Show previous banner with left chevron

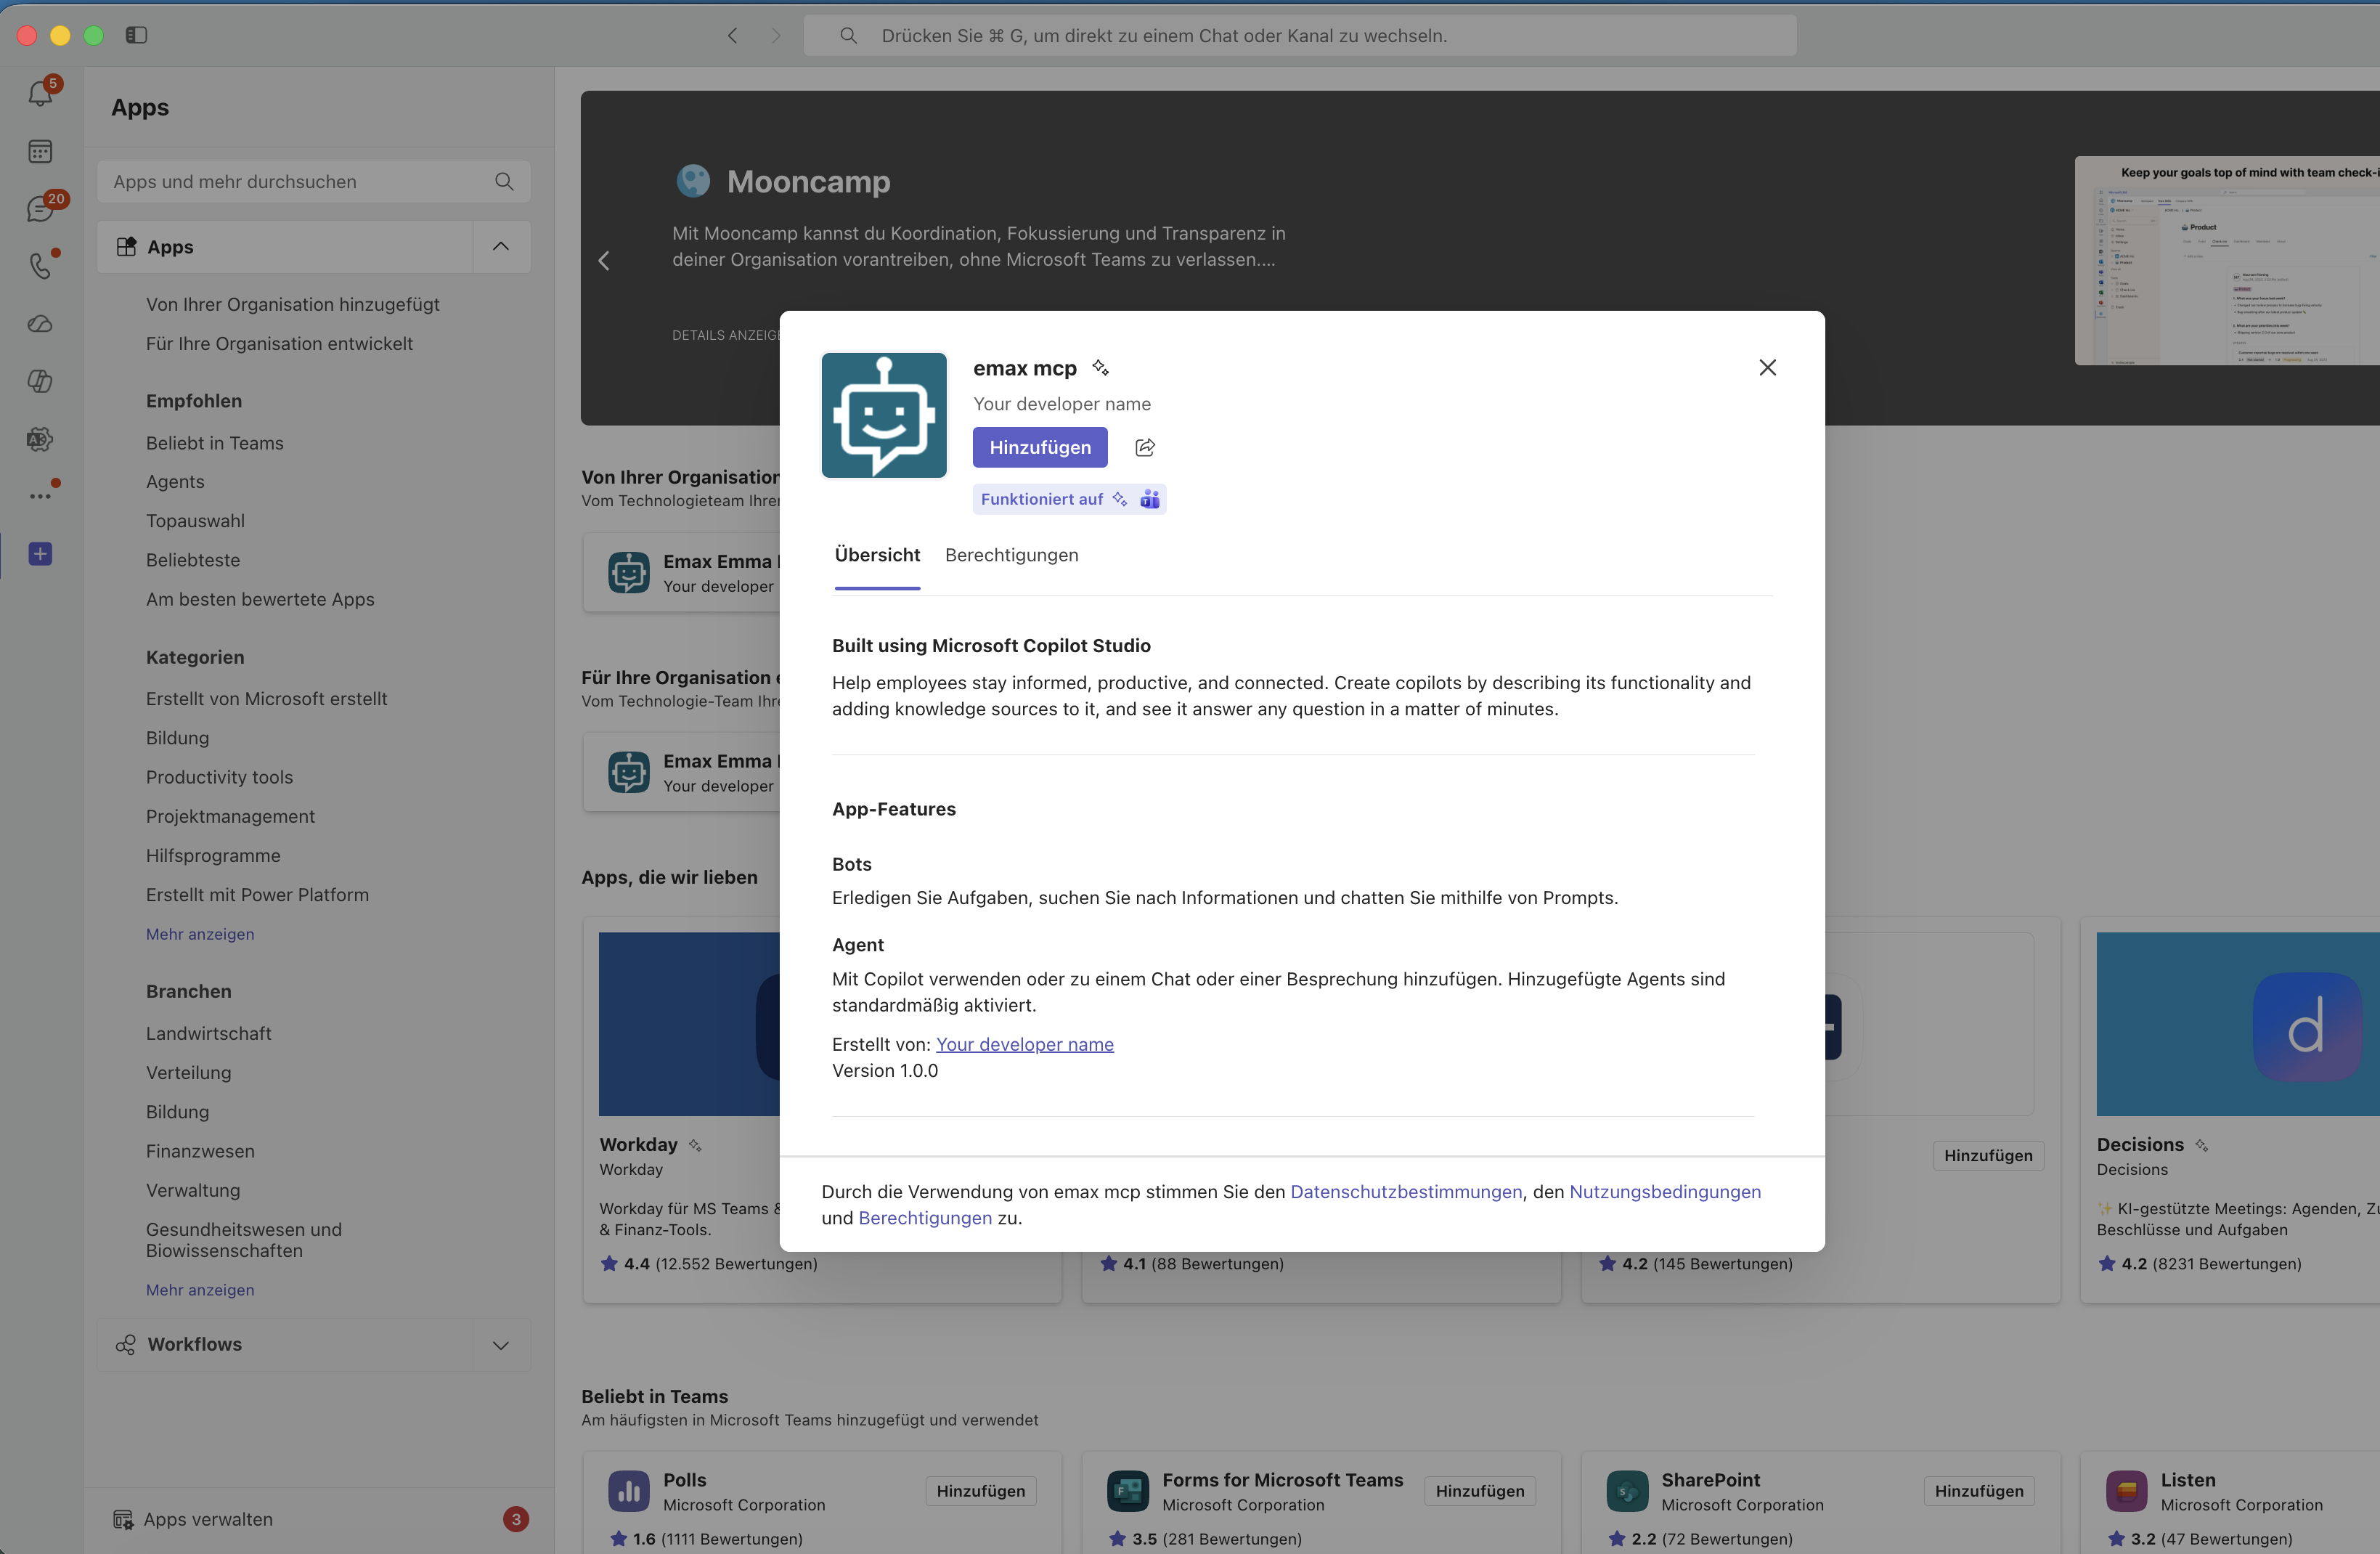604,260
